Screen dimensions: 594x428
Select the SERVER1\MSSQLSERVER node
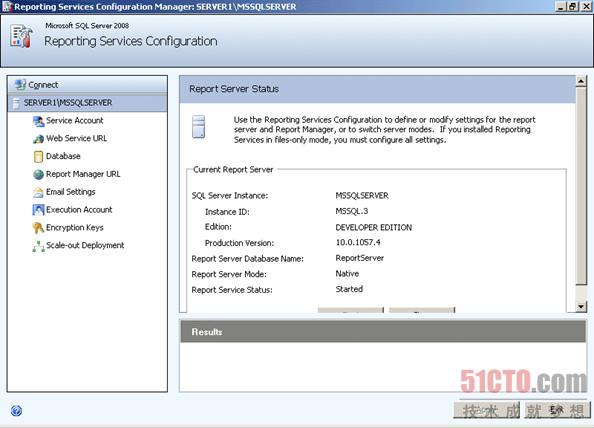point(87,103)
